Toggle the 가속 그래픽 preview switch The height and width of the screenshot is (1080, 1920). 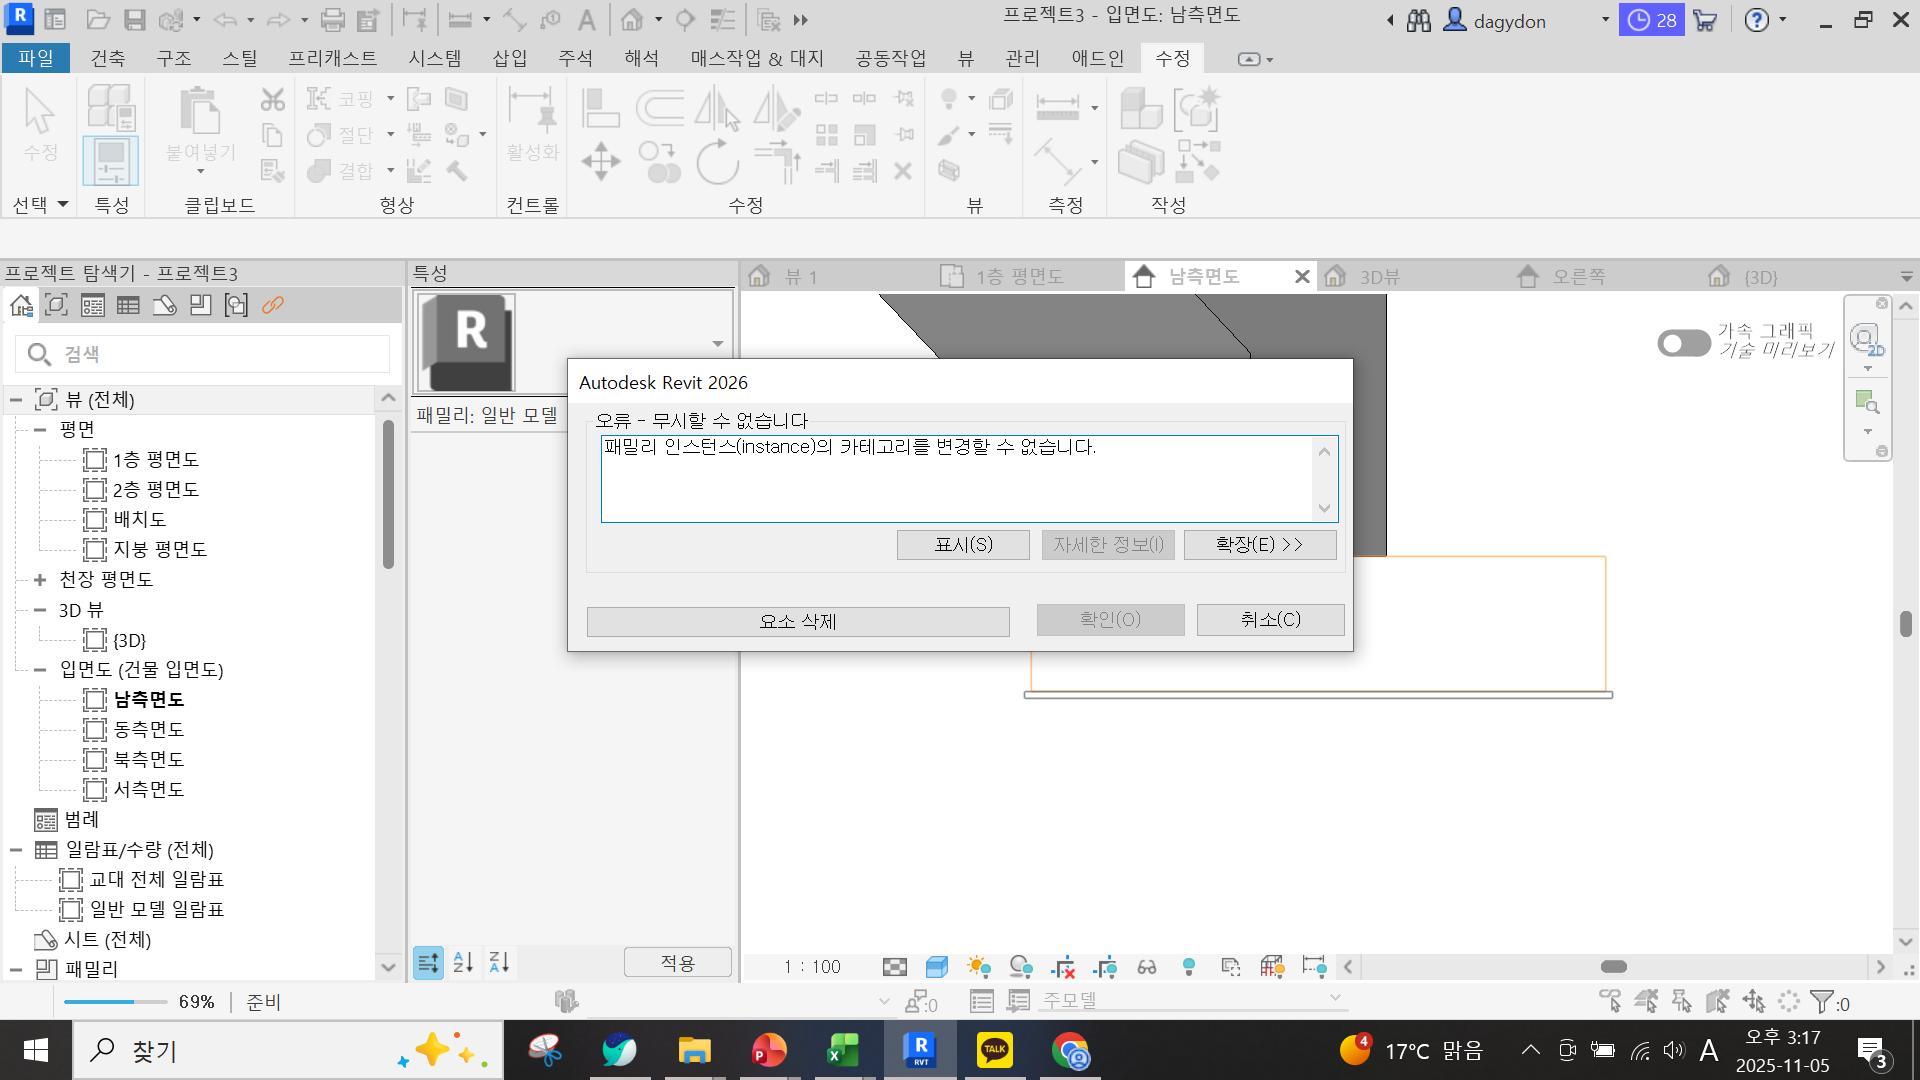(x=1684, y=343)
